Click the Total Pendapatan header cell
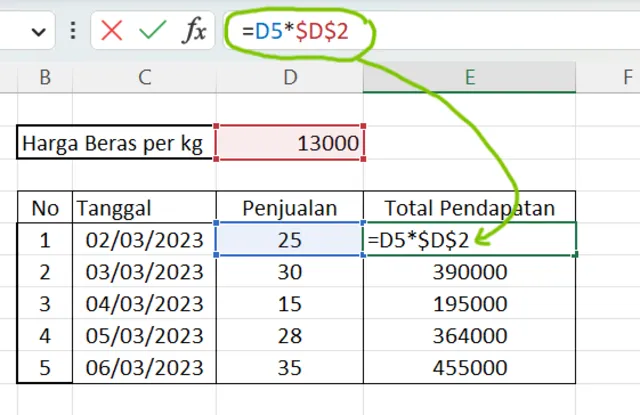Image resolution: width=640 pixels, height=415 pixels. click(469, 207)
